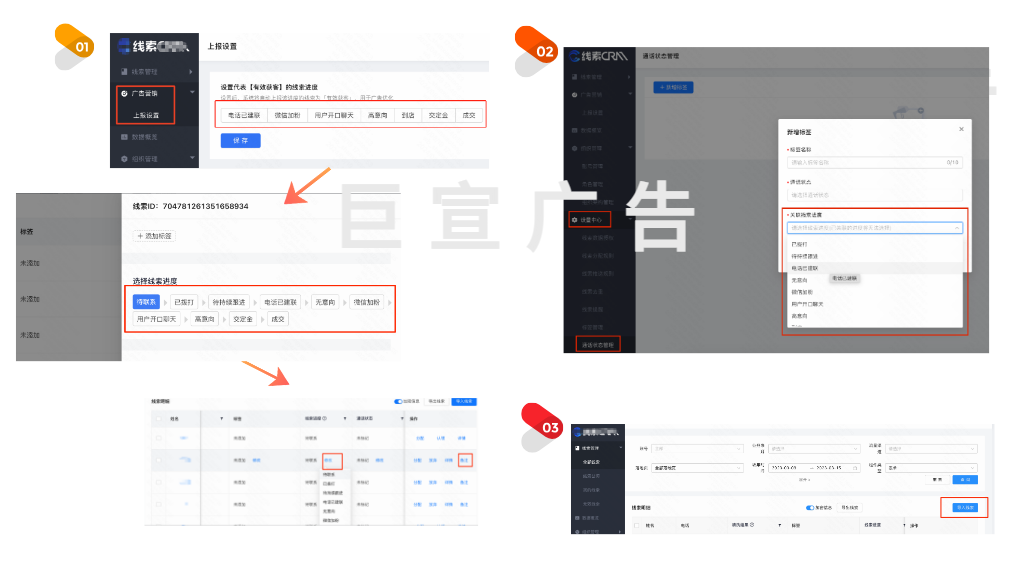
Task: Click the 组织管理 gear icon in panel 01 sidebar
Action: pyautogui.click(x=124, y=159)
